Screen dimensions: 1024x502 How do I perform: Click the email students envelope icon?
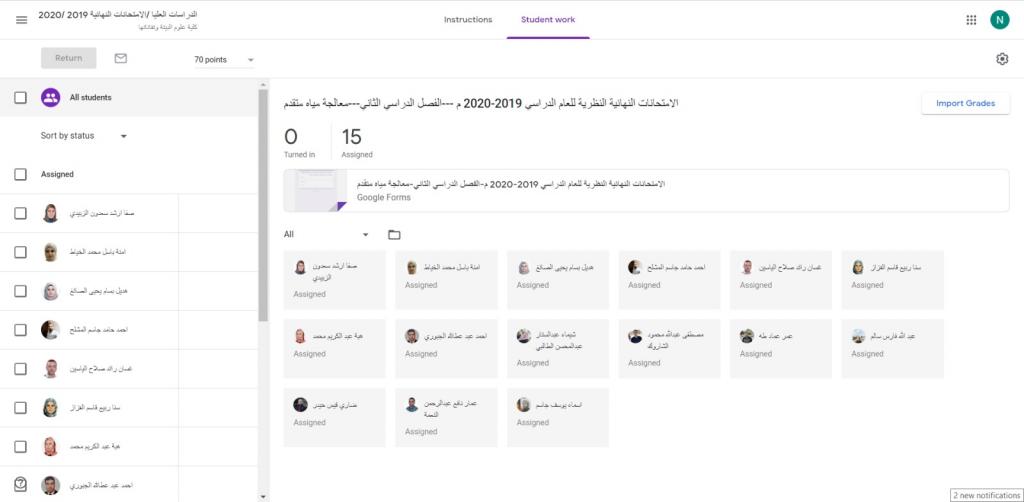121,59
